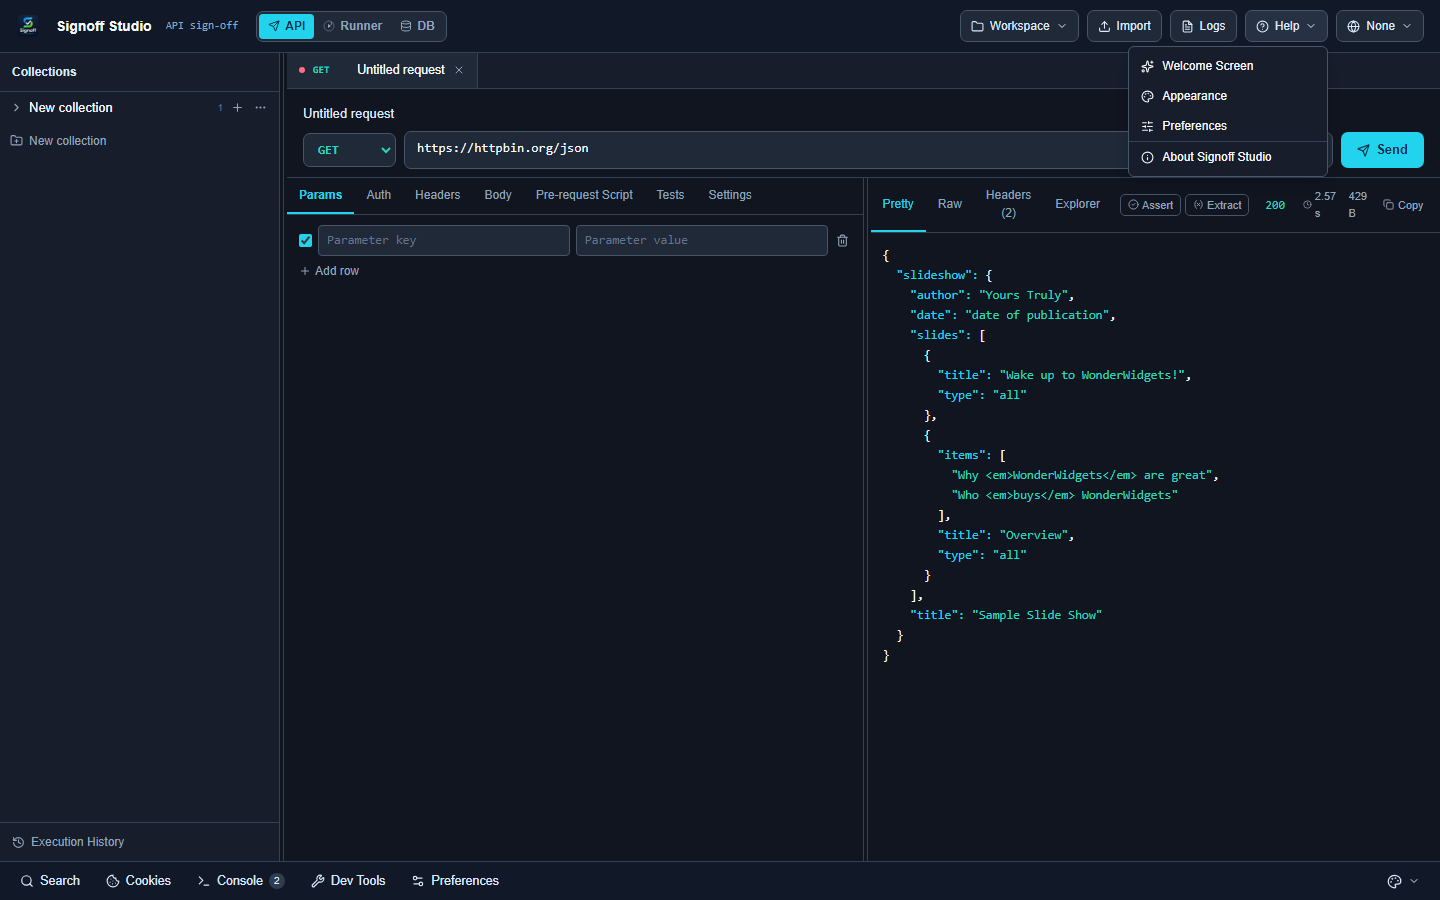Open Preferences in the bottom status bar
The height and width of the screenshot is (900, 1440).
[455, 881]
